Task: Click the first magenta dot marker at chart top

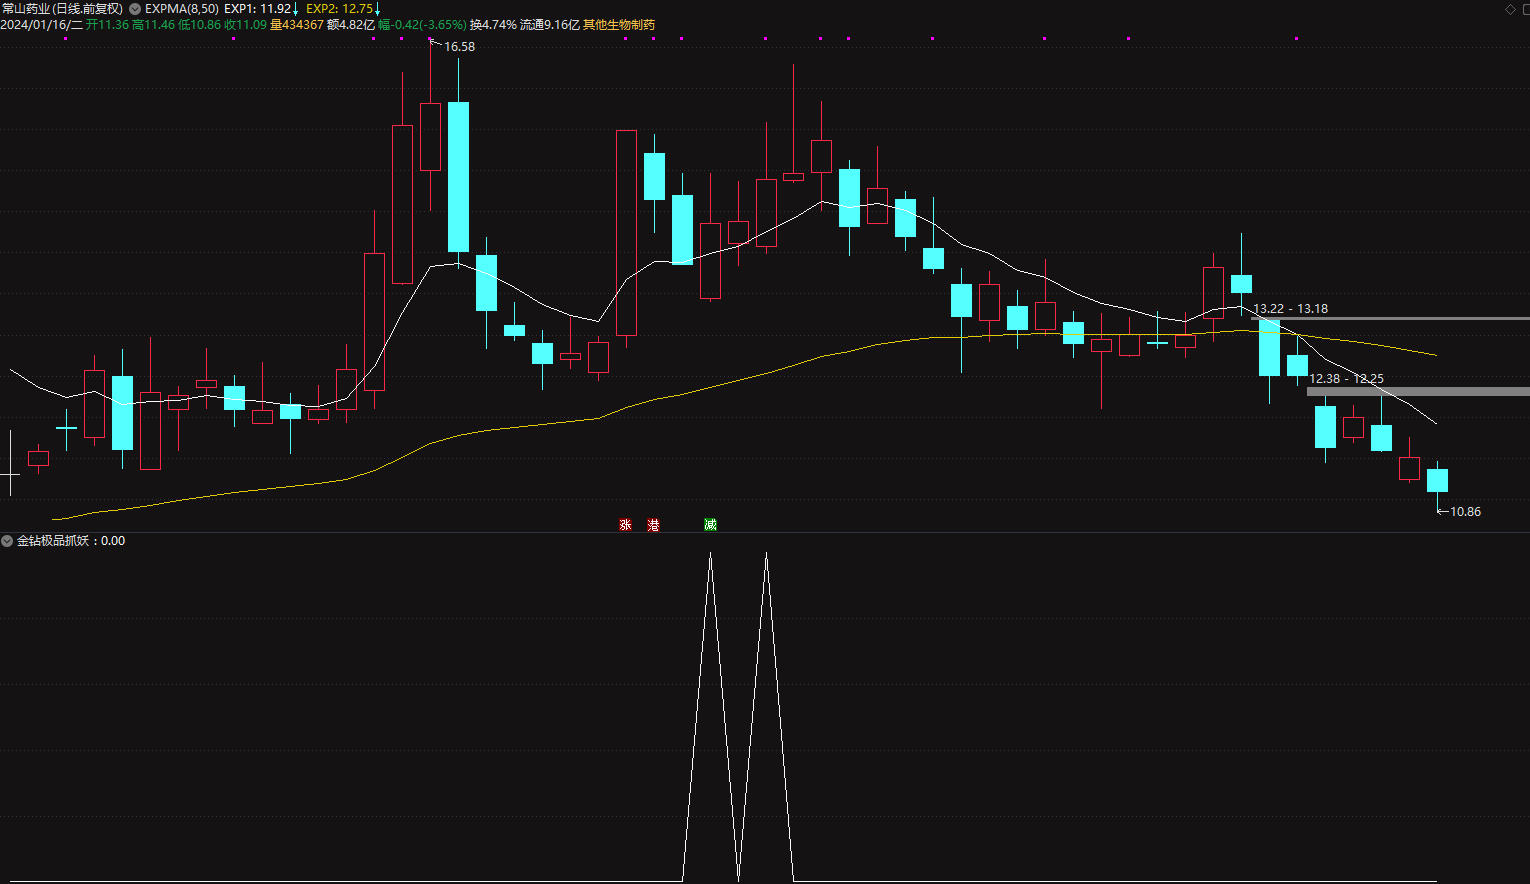Action: point(66,39)
